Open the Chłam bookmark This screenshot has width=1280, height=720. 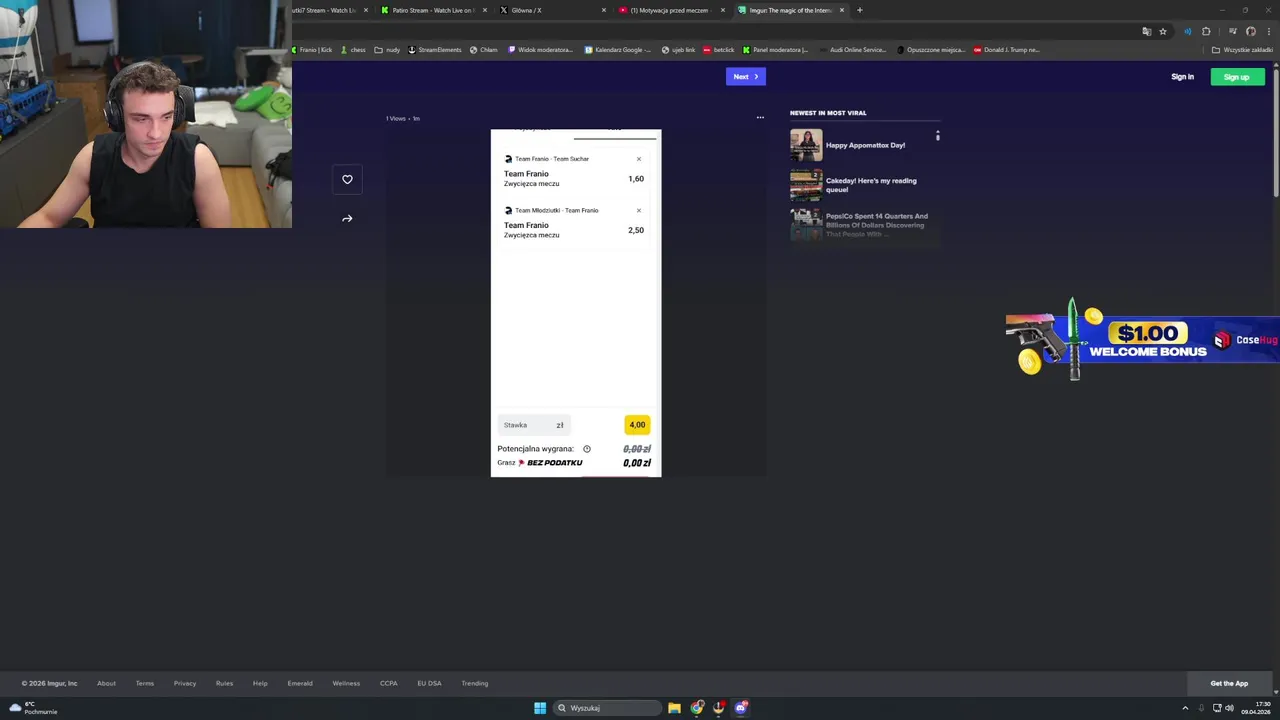pyautogui.click(x=484, y=49)
